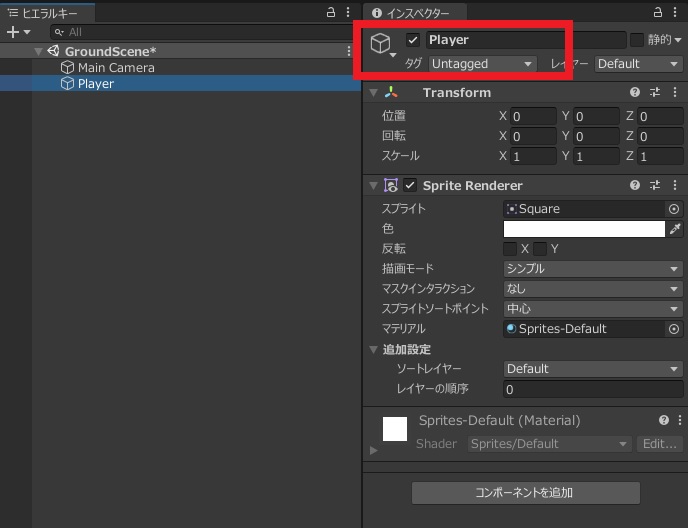
Task: Open the Inspector panel options menu
Action: coord(675,12)
